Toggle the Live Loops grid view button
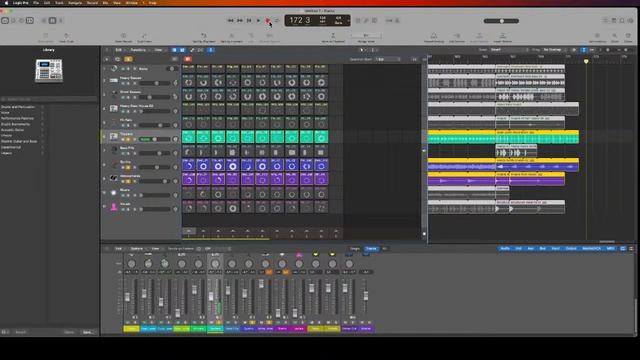The image size is (640, 360). [174, 50]
